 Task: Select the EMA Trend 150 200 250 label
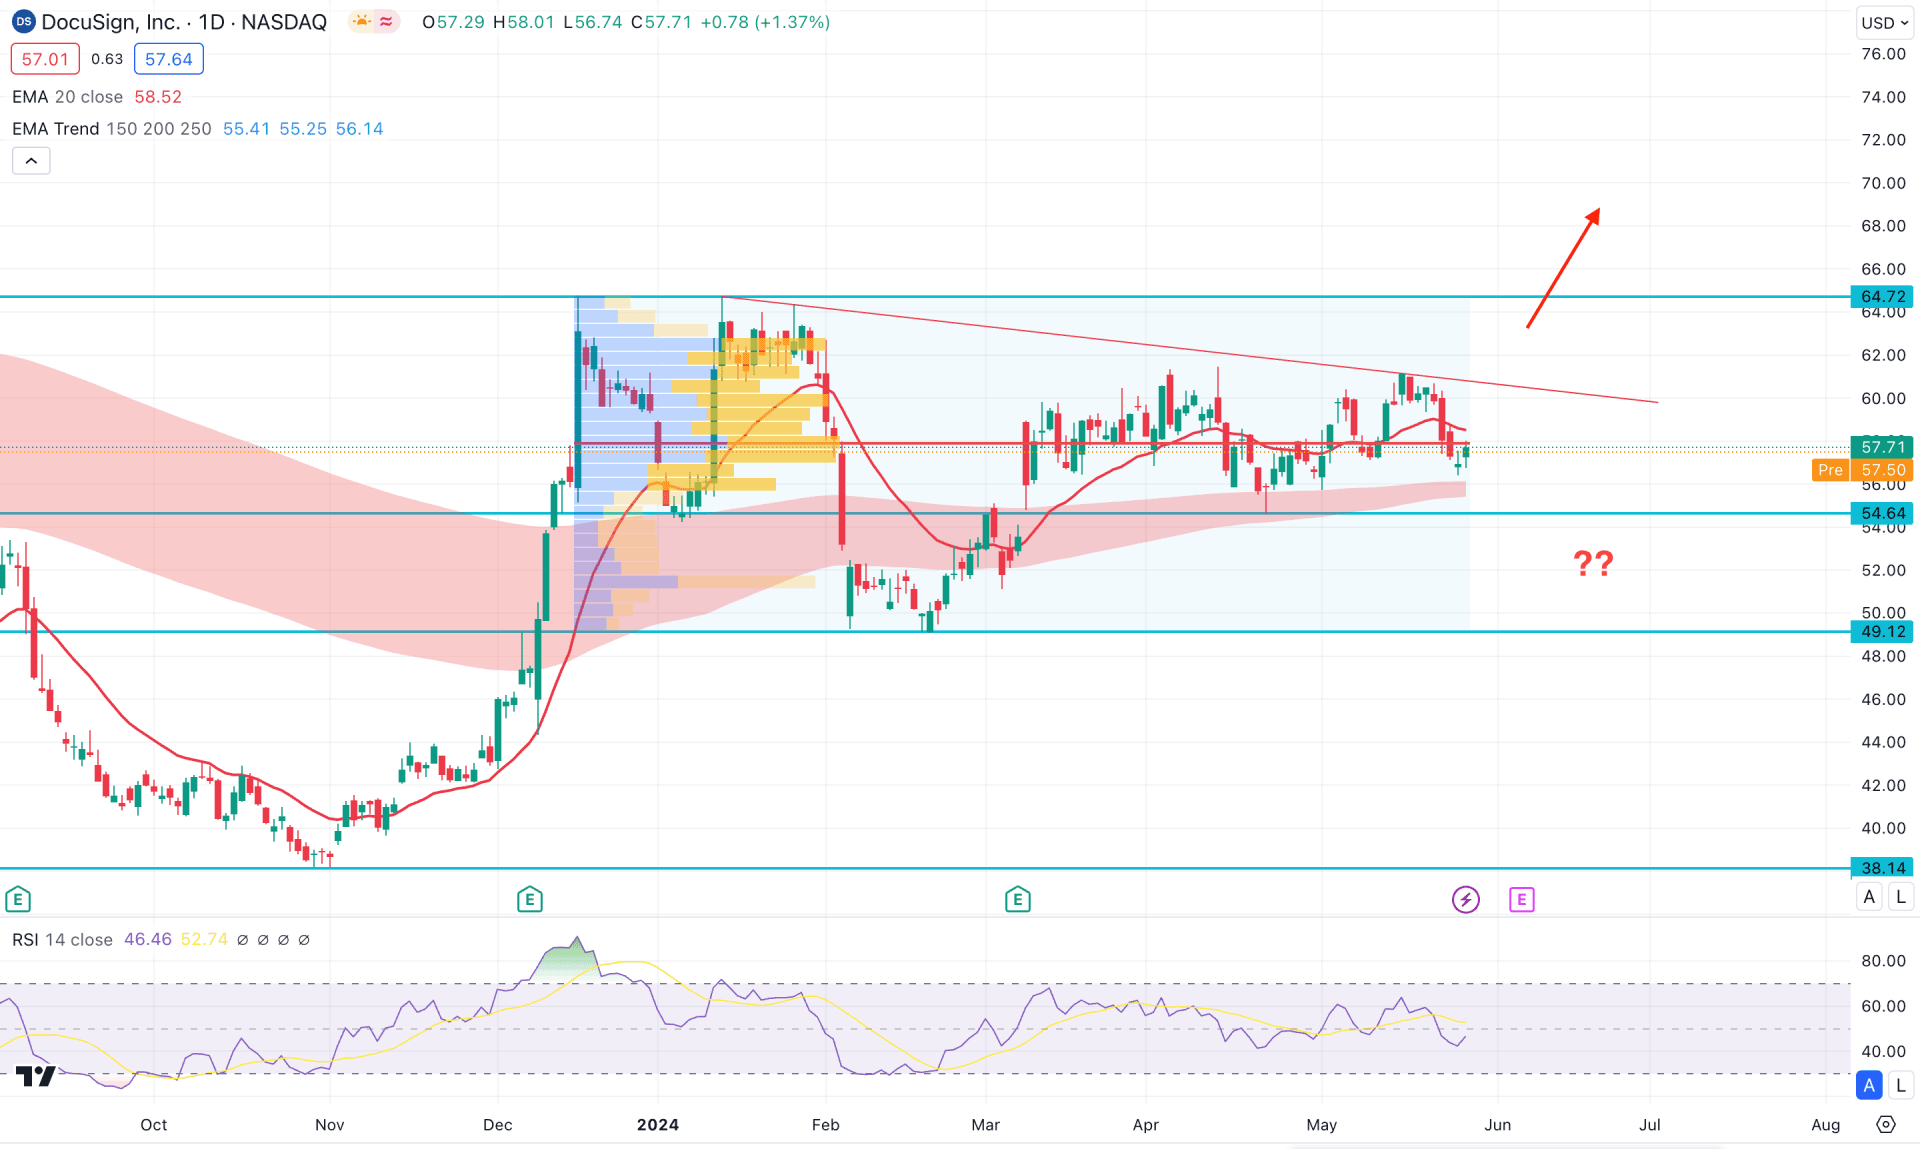point(111,129)
